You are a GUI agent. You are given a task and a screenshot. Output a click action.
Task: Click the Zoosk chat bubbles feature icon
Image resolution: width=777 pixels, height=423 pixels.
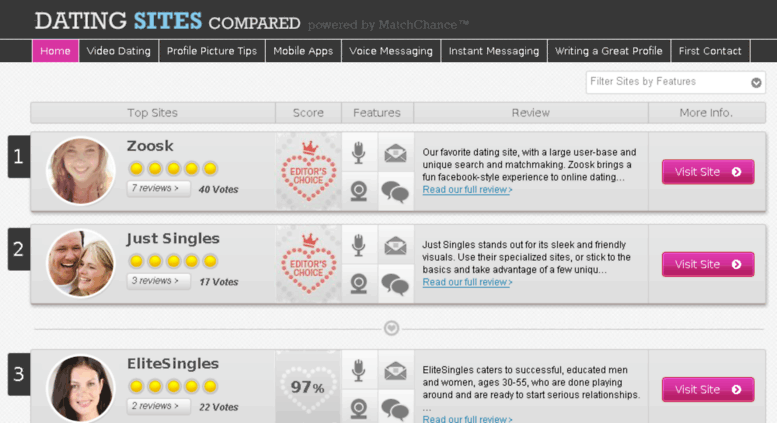point(395,192)
